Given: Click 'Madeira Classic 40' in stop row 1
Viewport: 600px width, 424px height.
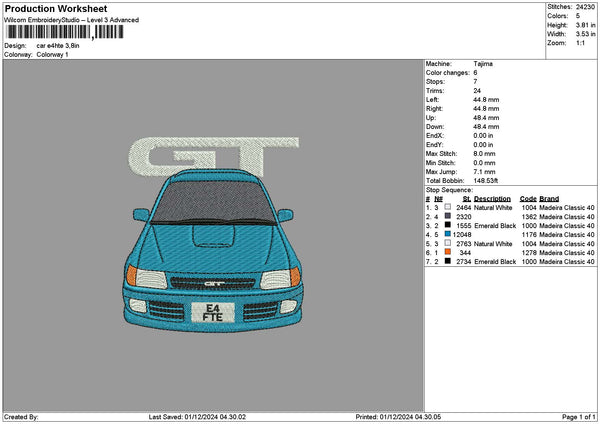Looking at the screenshot, I should [567, 208].
